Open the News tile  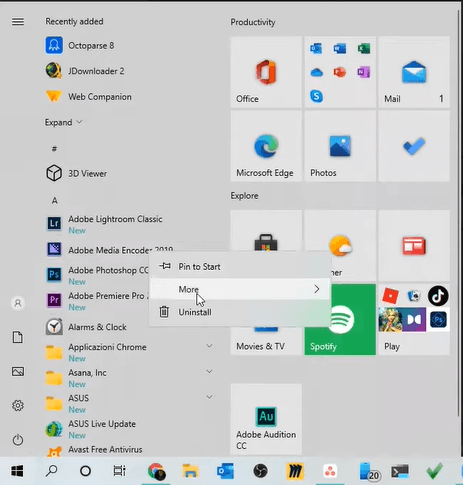(414, 245)
